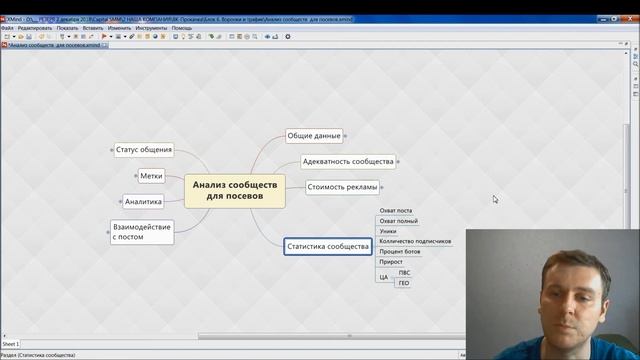
Task: Click the ПВС subtopic
Action: [x=404, y=273]
